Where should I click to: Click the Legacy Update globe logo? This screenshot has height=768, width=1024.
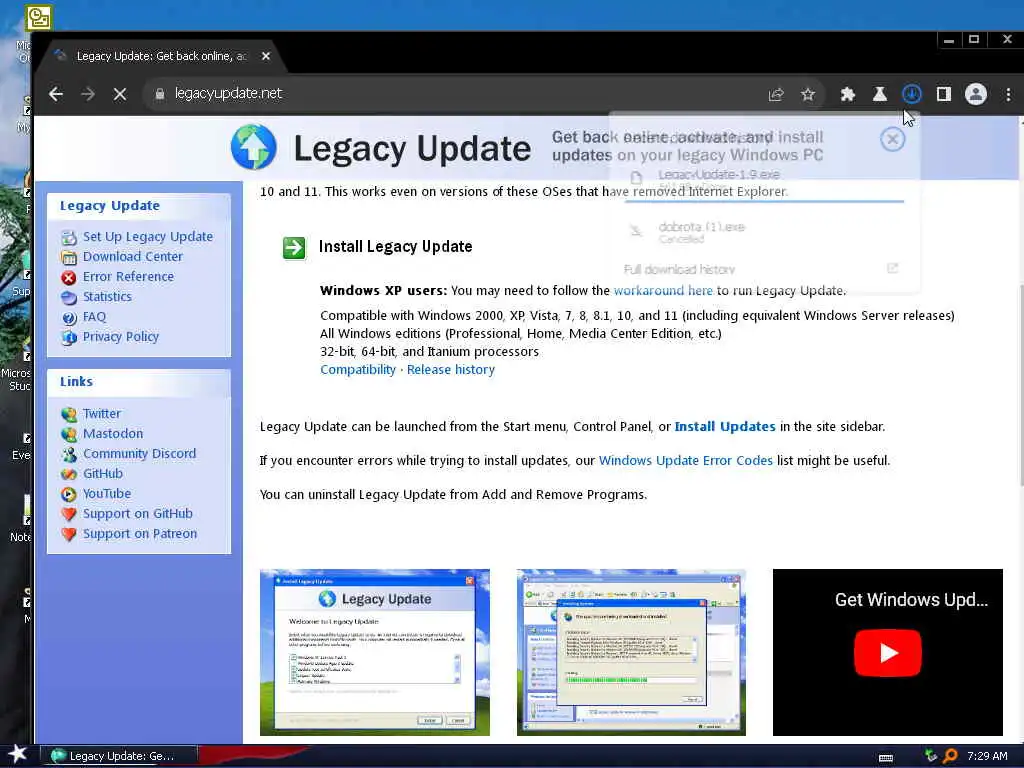coord(253,146)
